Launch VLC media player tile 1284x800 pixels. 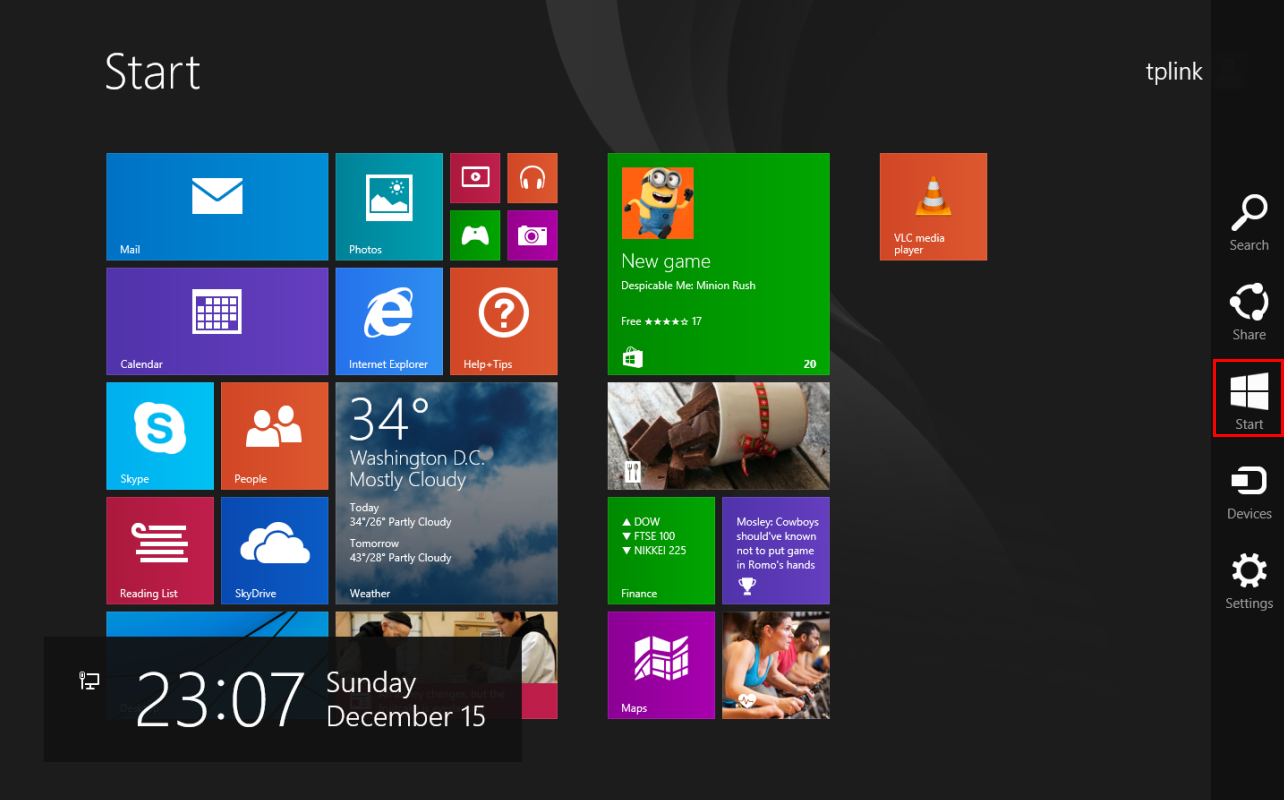(x=933, y=207)
